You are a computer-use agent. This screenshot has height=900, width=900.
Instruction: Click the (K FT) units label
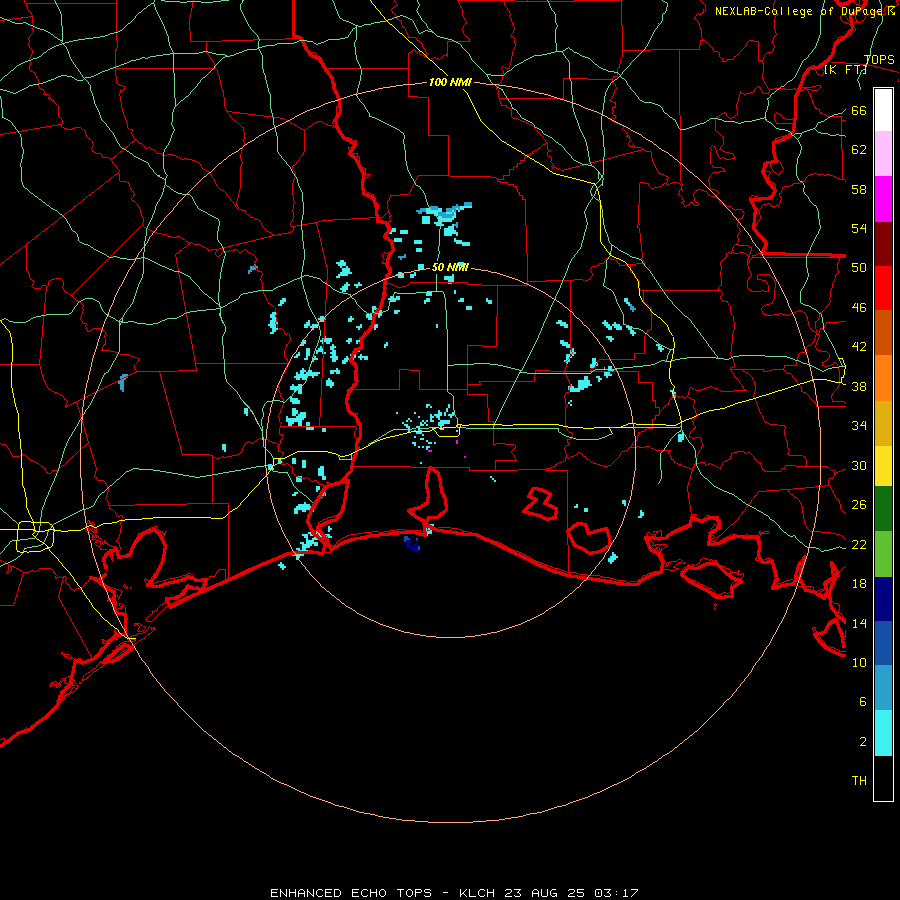(845, 70)
